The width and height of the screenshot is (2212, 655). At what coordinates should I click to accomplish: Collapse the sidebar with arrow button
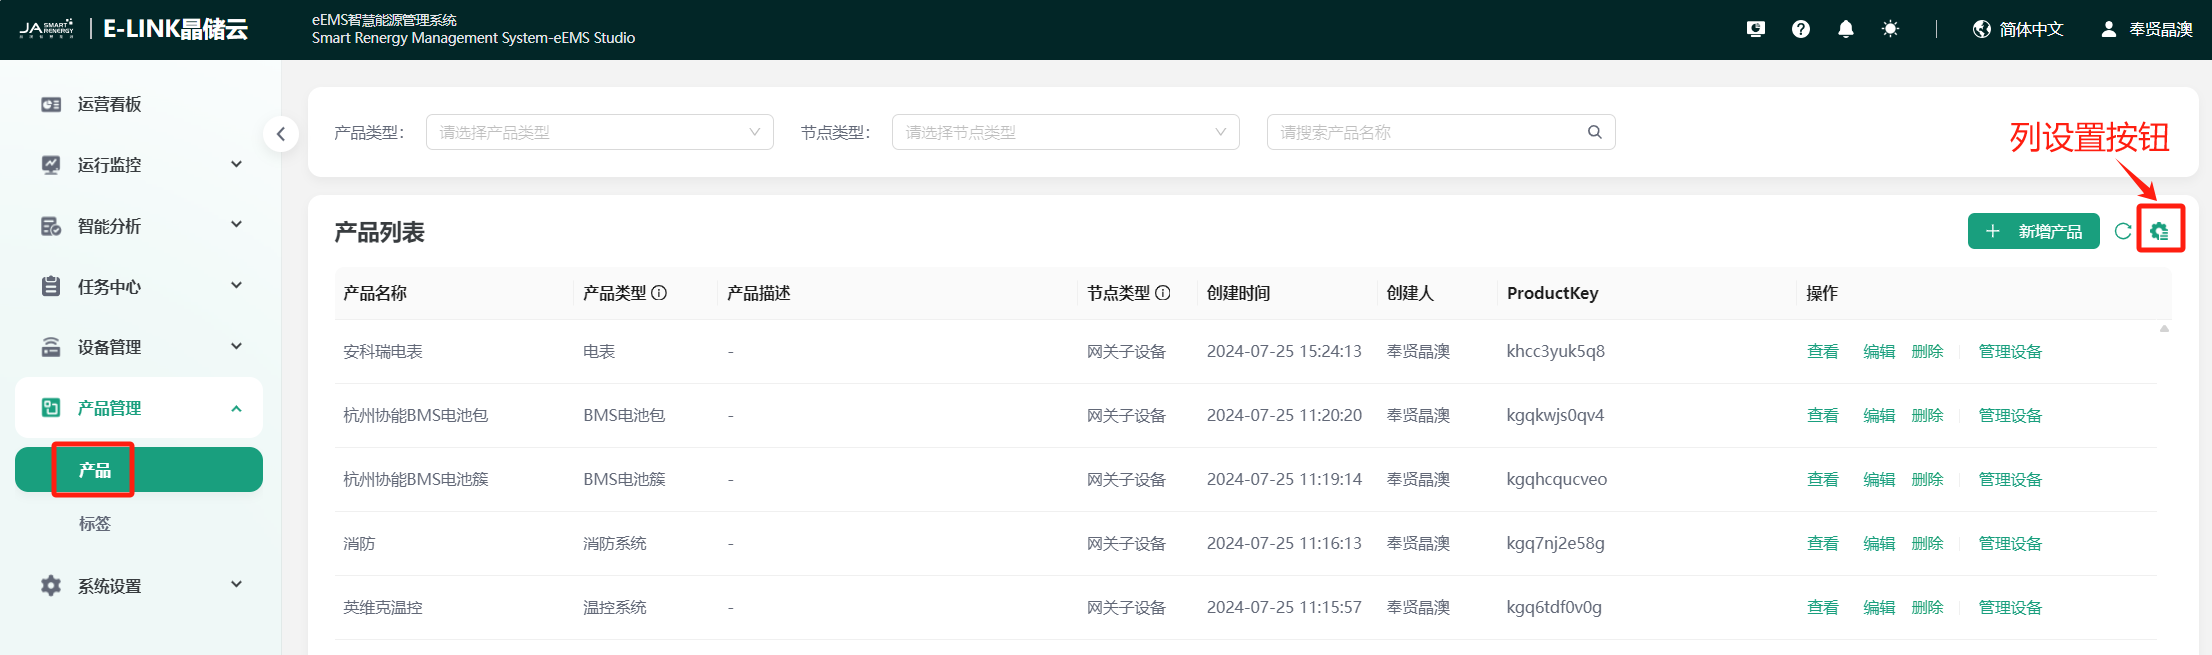[x=281, y=133]
